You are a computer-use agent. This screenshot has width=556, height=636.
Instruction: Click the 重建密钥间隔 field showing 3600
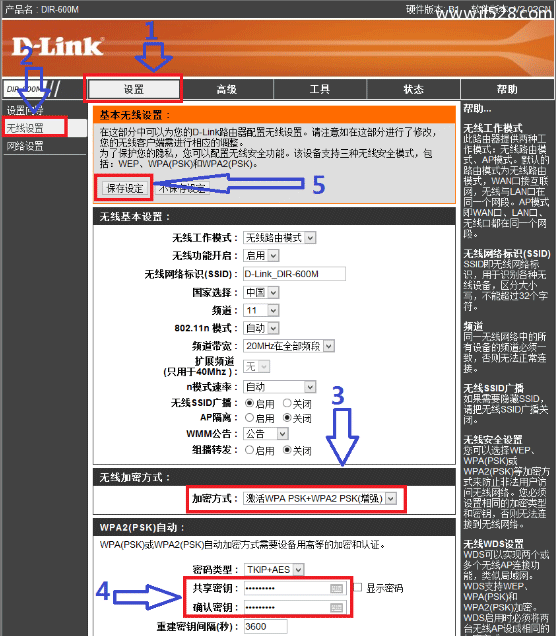(x=266, y=627)
